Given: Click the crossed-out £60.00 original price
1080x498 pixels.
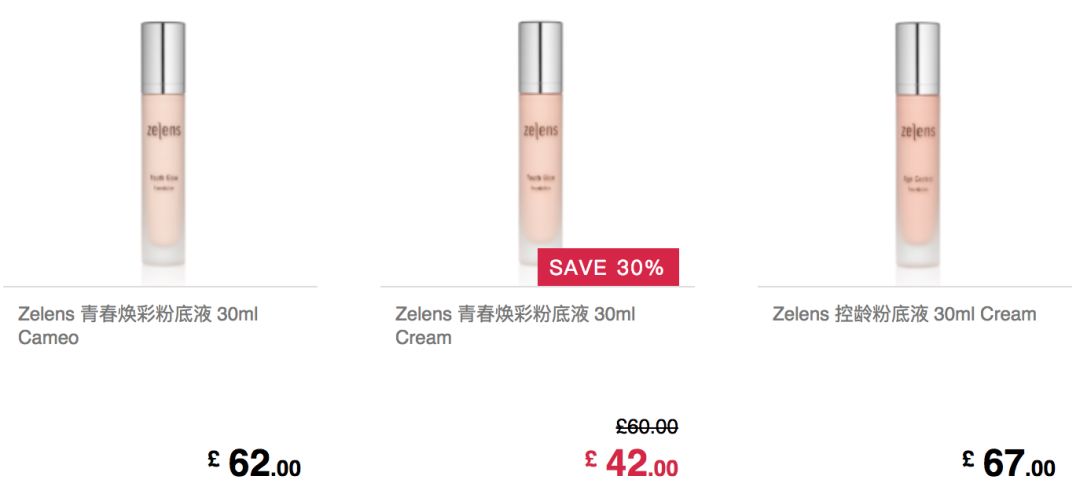Looking at the screenshot, I should 647,427.
